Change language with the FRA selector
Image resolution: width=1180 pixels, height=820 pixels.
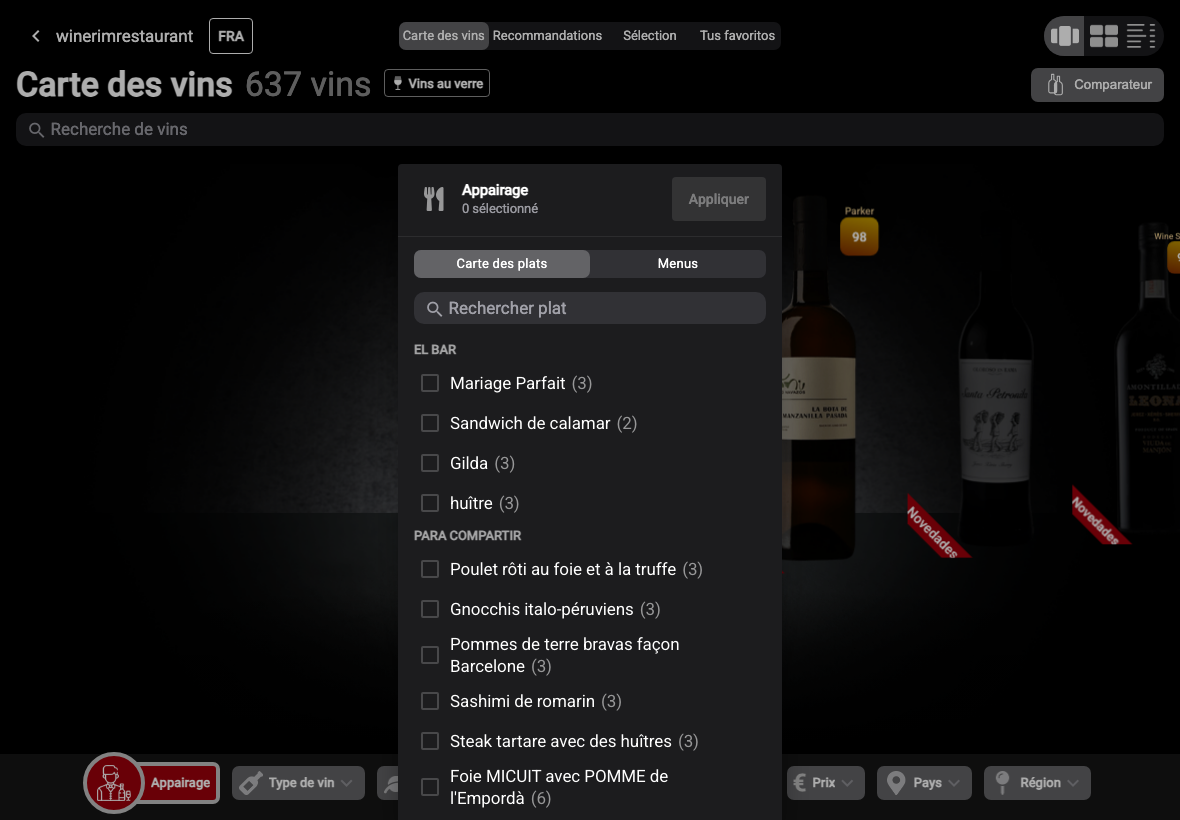point(231,36)
